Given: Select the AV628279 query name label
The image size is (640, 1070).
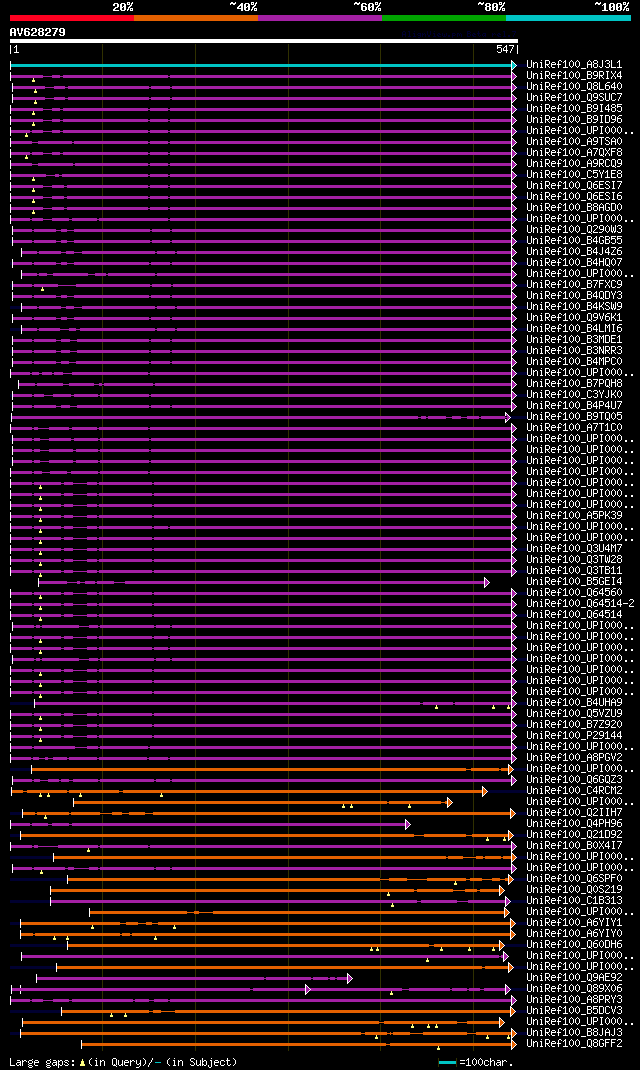Looking at the screenshot, I should coord(38,32).
